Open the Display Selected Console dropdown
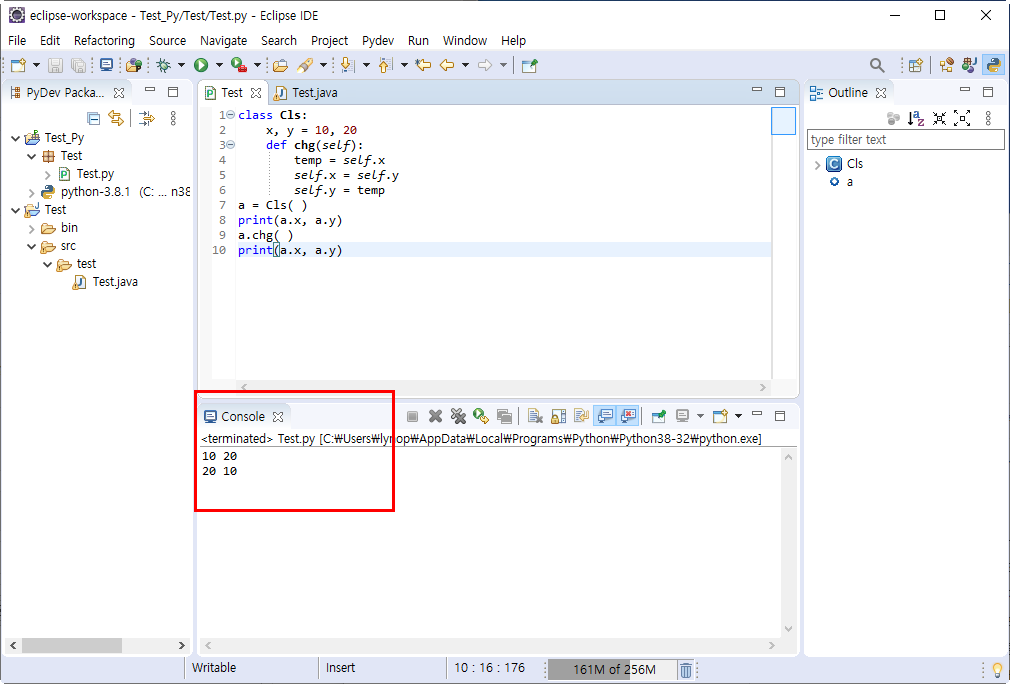 tap(700, 416)
